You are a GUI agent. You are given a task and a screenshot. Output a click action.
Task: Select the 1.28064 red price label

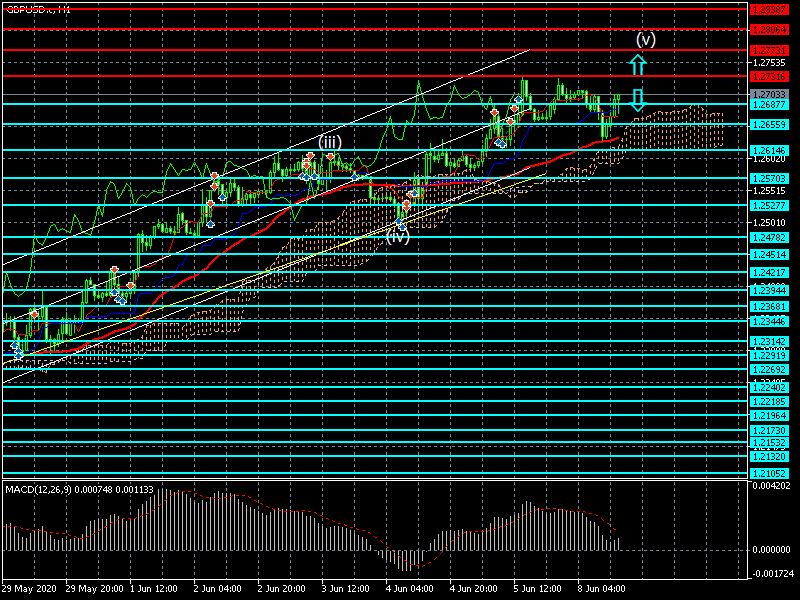pos(769,30)
